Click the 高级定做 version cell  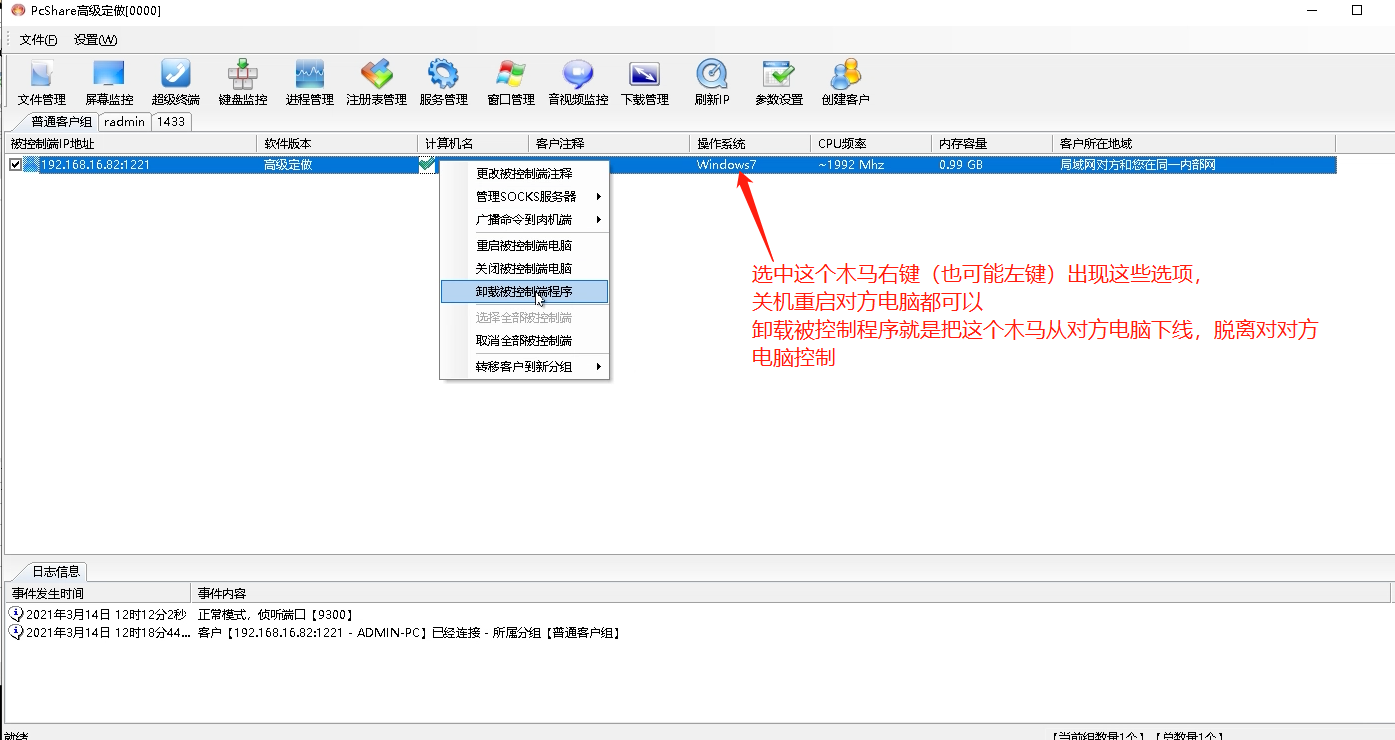288,165
